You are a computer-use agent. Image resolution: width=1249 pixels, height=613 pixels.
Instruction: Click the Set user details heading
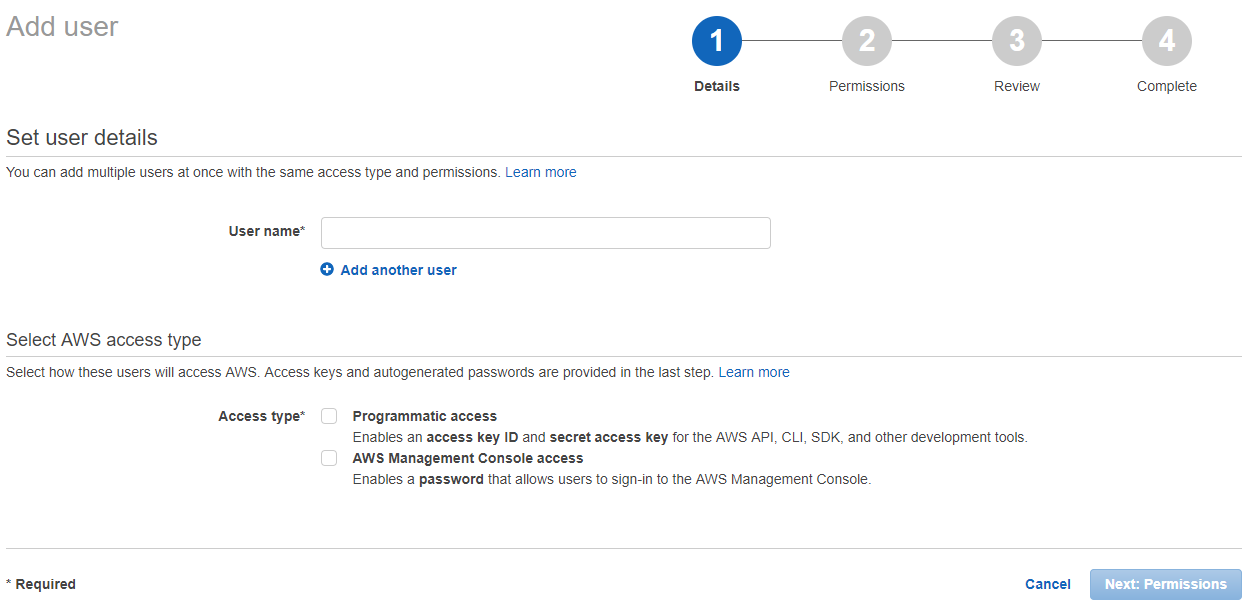tap(82, 137)
